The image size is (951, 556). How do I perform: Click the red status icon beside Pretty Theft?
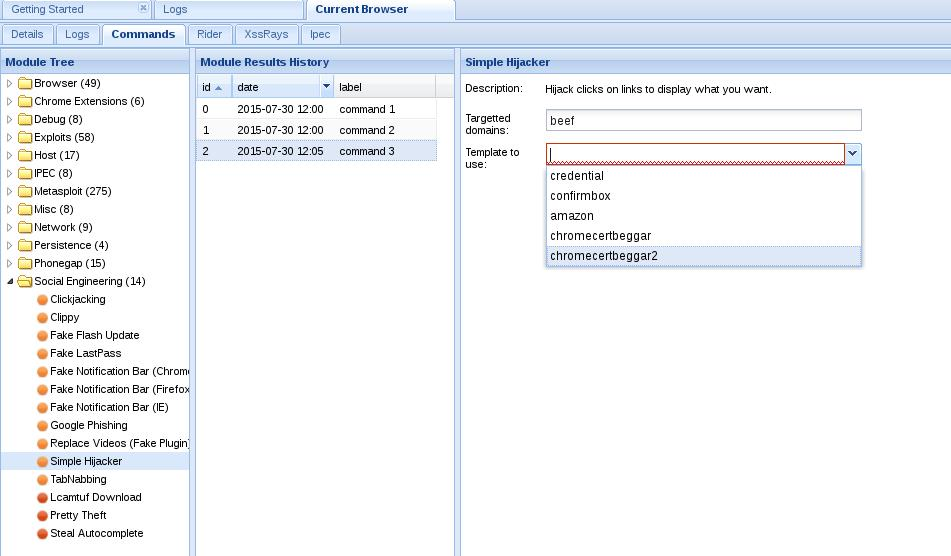click(x=42, y=515)
